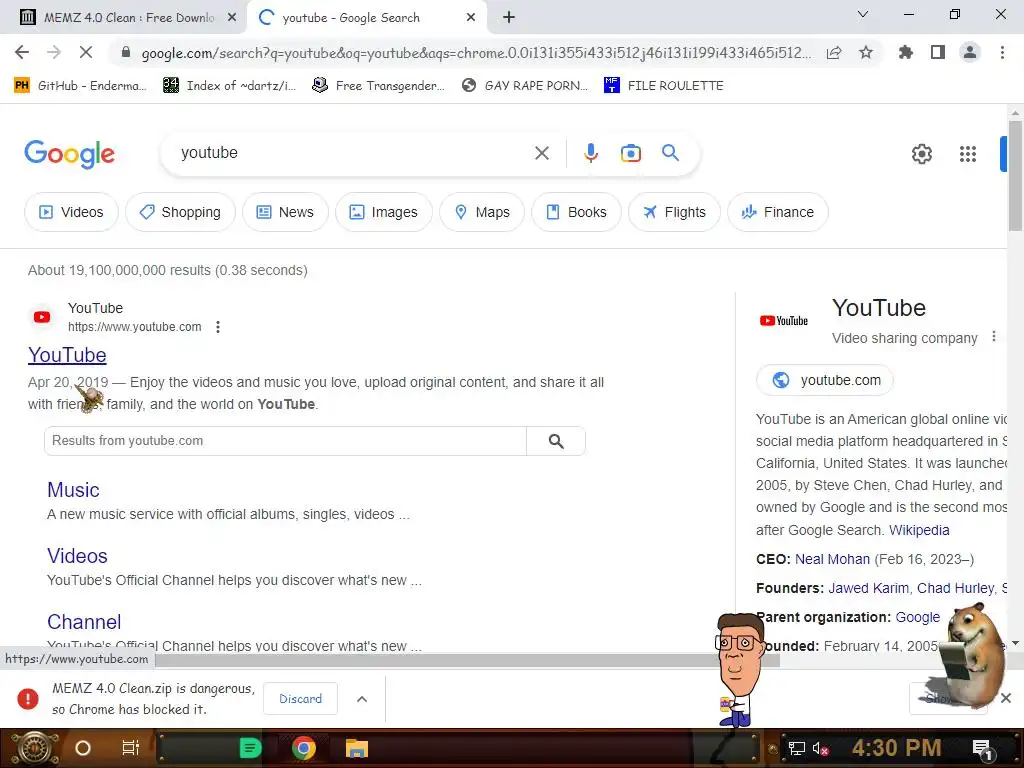Open the Index of ~dartz bookmark
The height and width of the screenshot is (768, 1024).
(229, 86)
